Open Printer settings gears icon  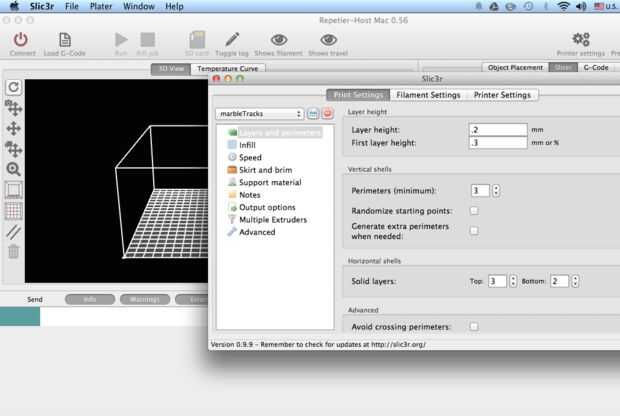pos(581,40)
